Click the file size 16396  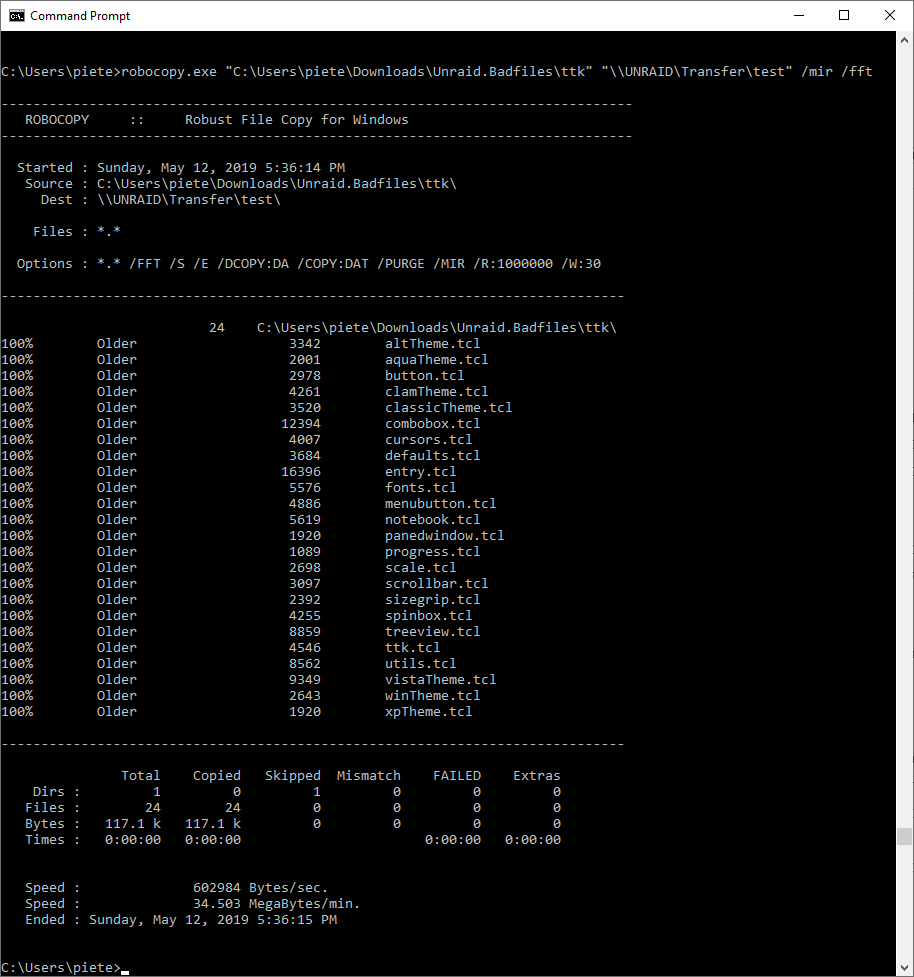(301, 472)
